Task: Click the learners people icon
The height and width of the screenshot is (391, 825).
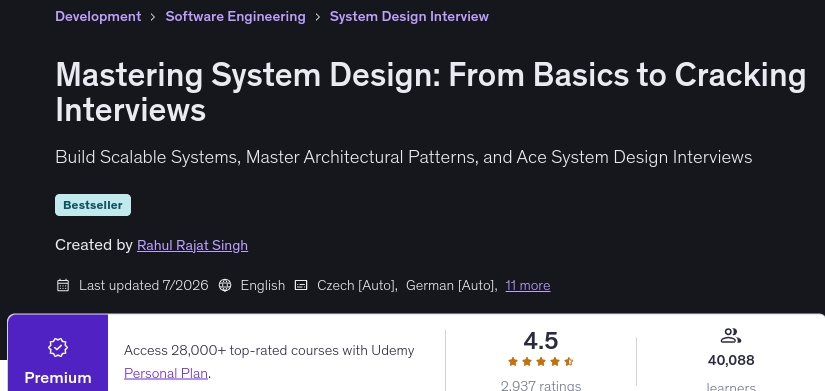Action: click(731, 336)
